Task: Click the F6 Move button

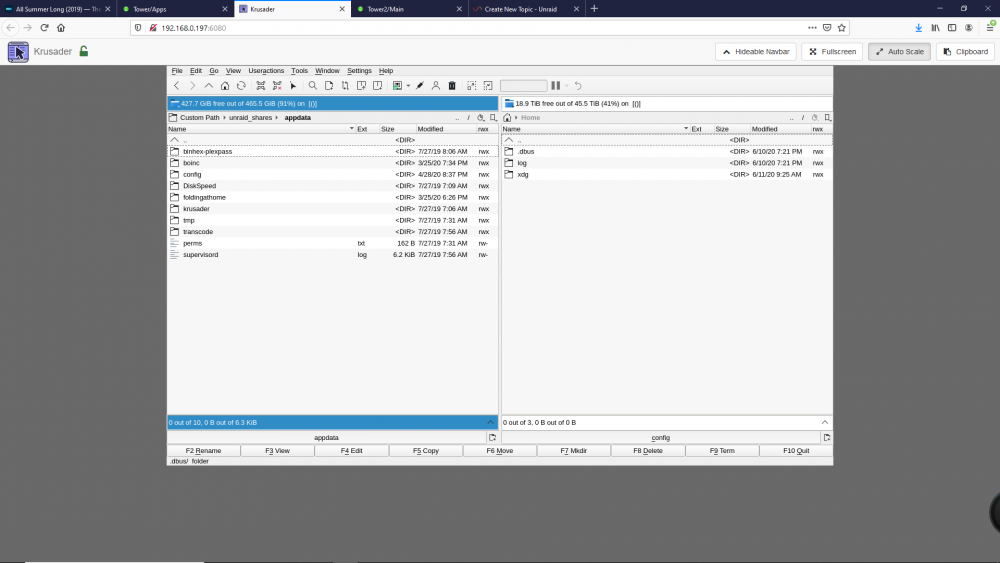Action: coord(500,450)
